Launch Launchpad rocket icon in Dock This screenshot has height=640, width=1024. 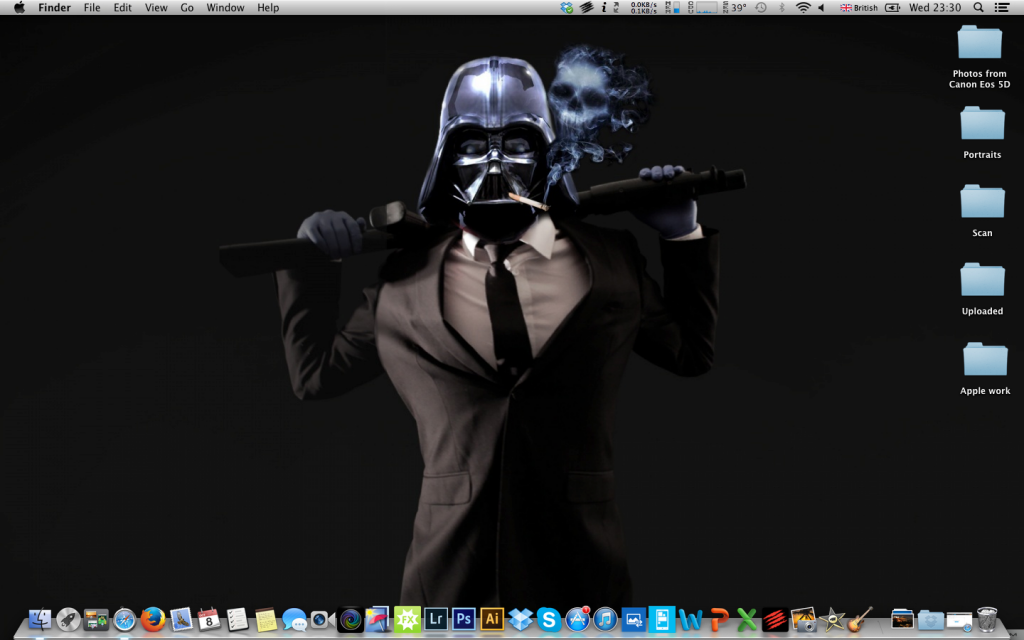click(x=68, y=619)
